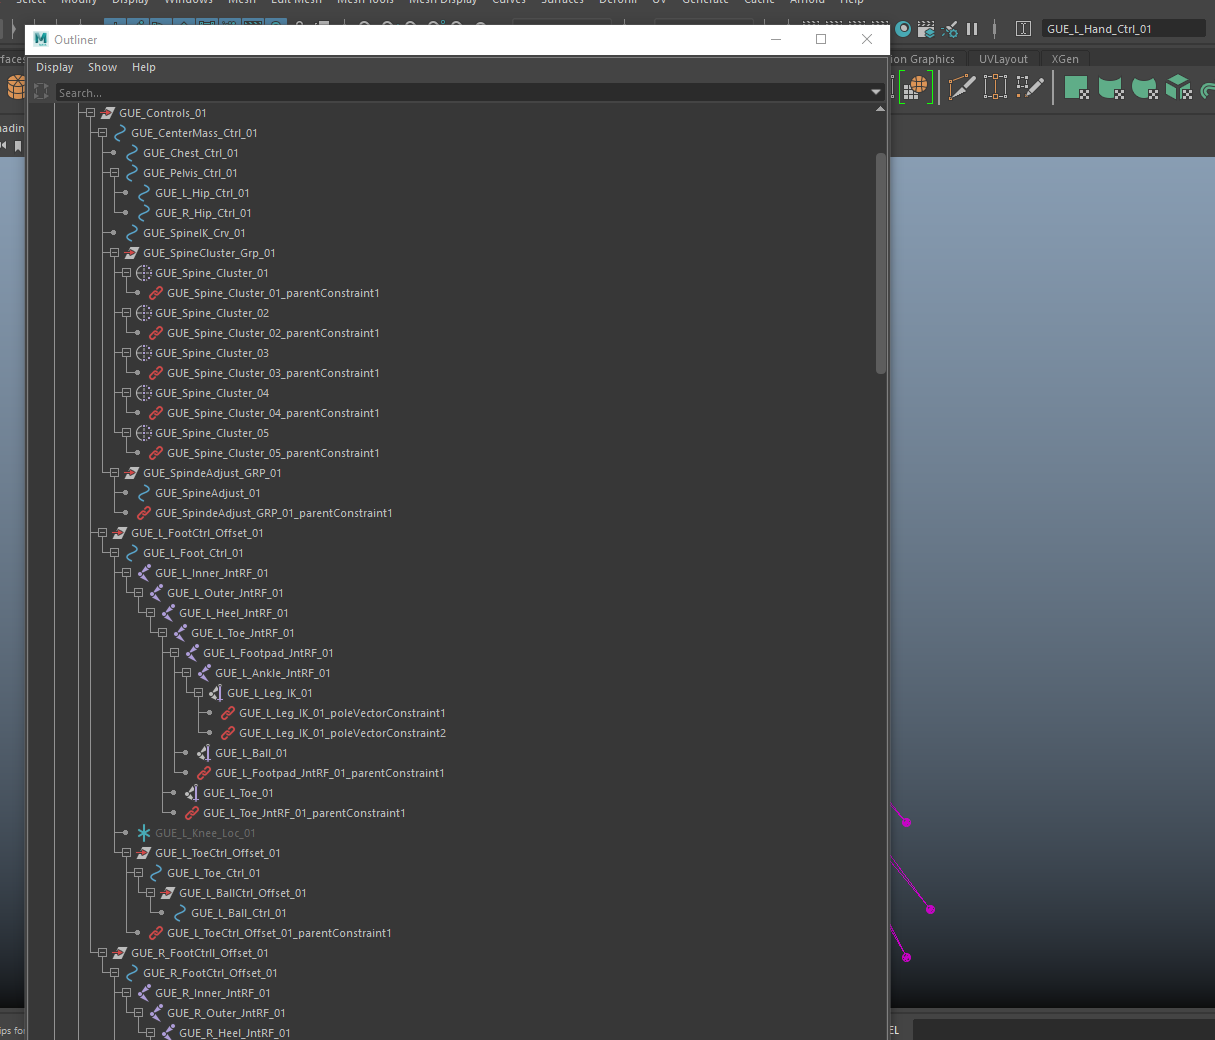Click the checker sphere texture shelf icon
This screenshot has height=1040, width=1215.
pos(917,88)
